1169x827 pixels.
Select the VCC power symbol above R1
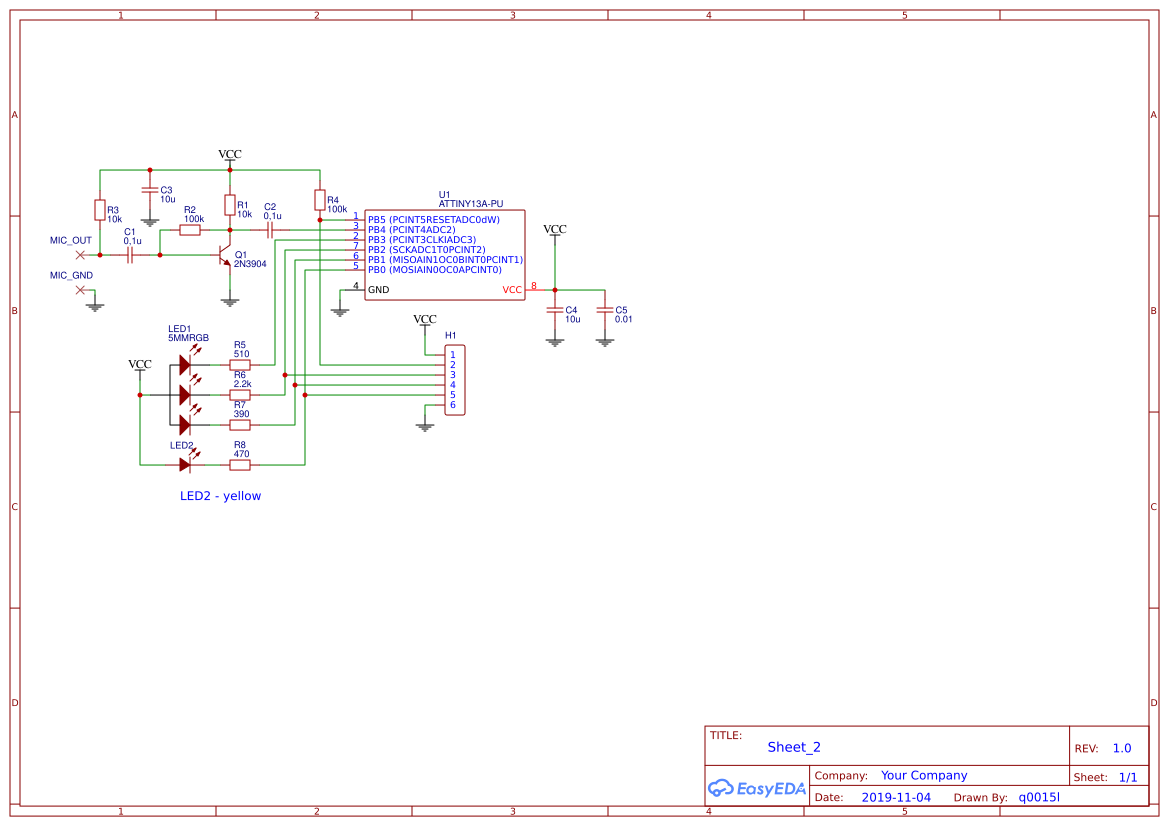[230, 155]
